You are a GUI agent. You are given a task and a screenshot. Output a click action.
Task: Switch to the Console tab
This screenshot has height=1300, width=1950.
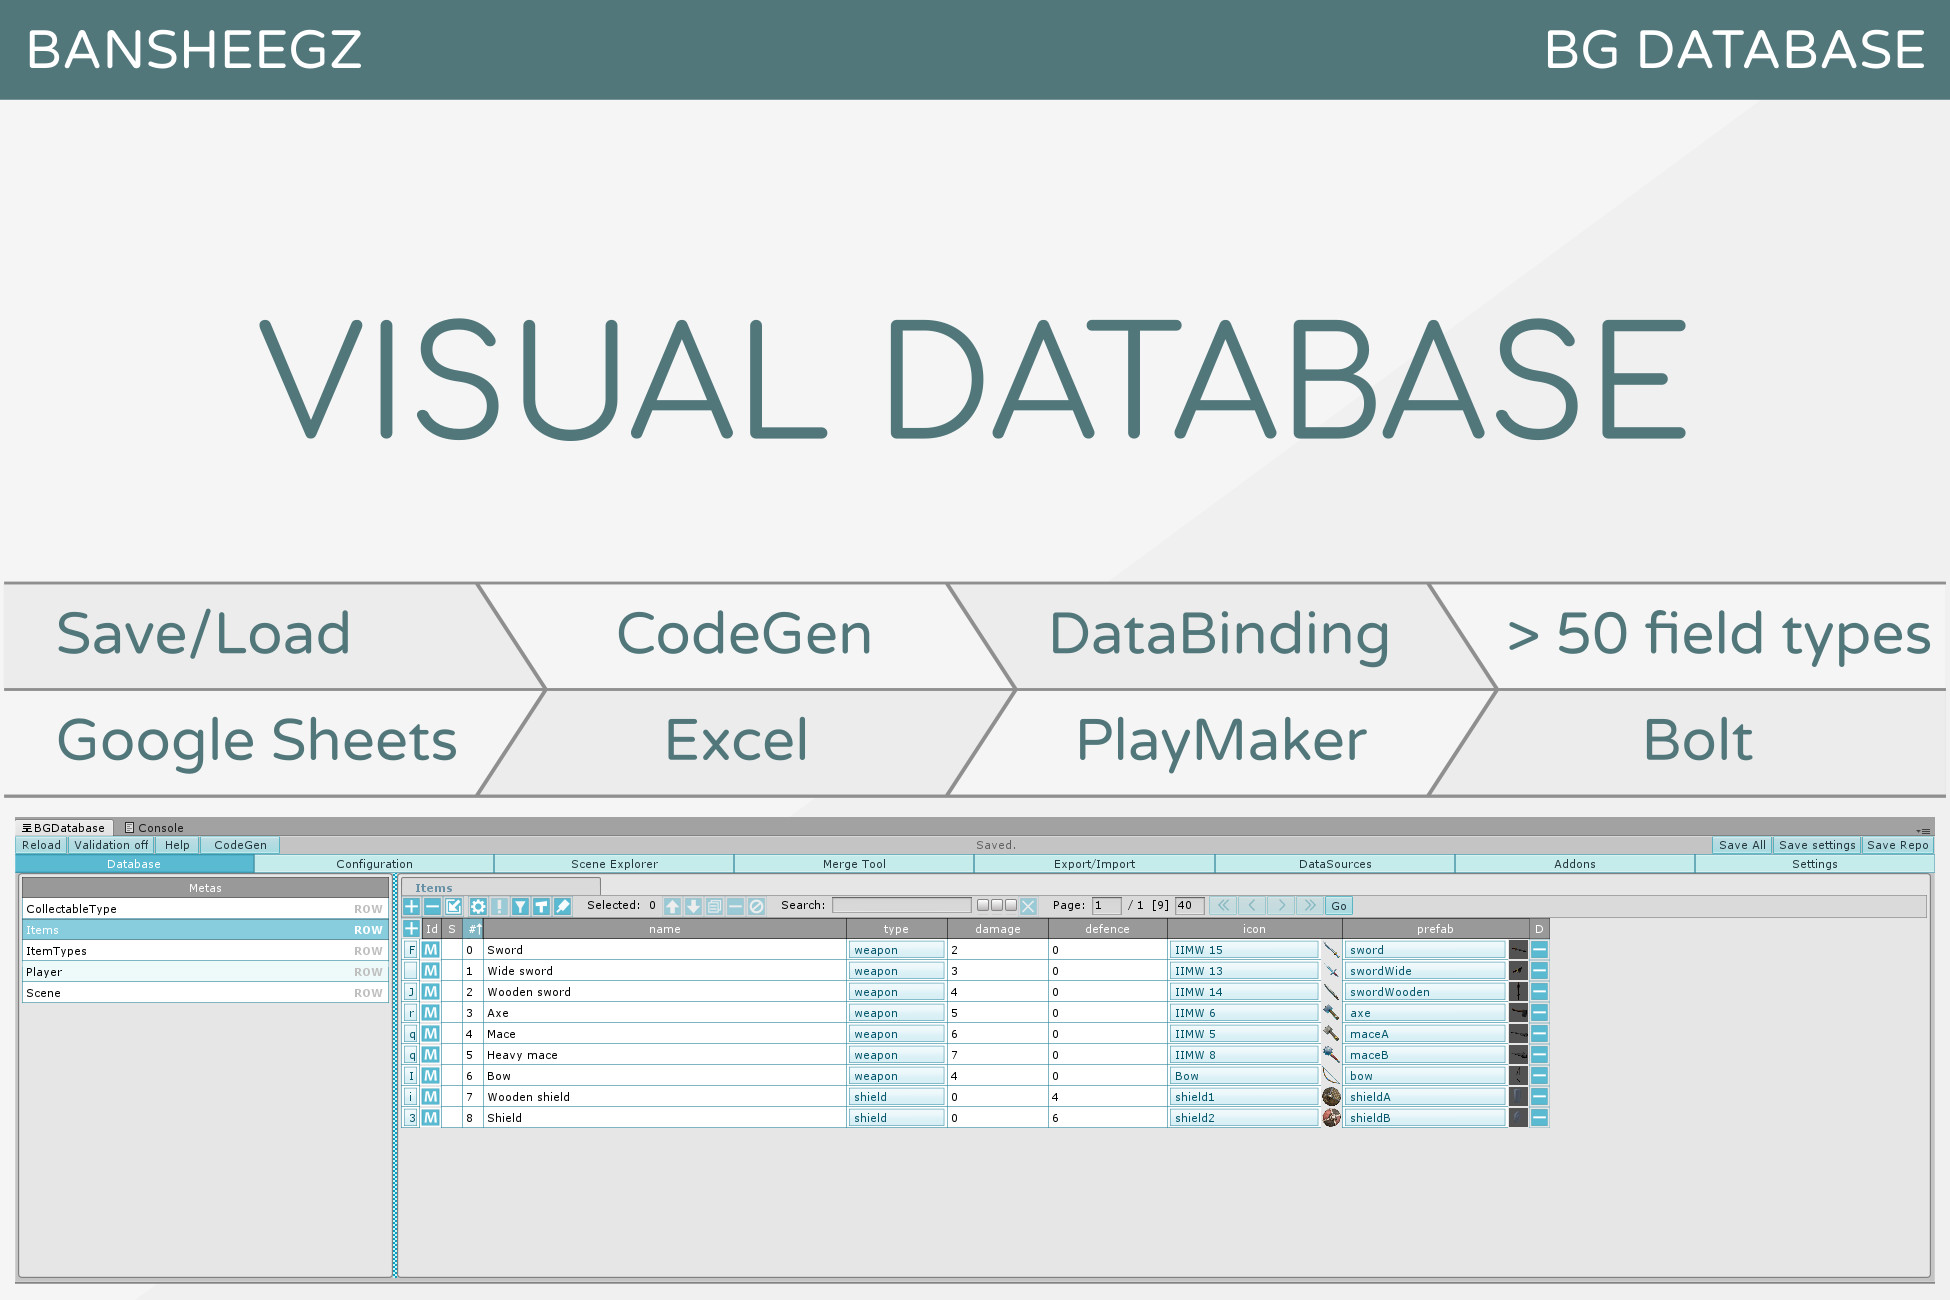[155, 828]
